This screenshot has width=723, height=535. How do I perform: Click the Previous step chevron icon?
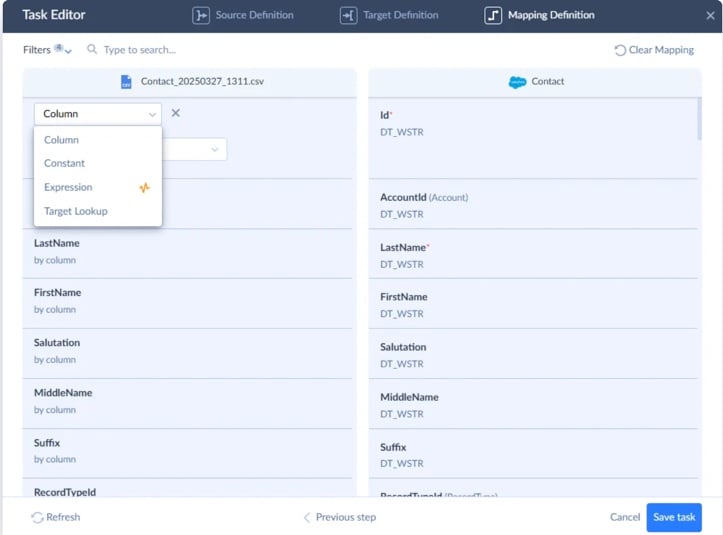[307, 517]
